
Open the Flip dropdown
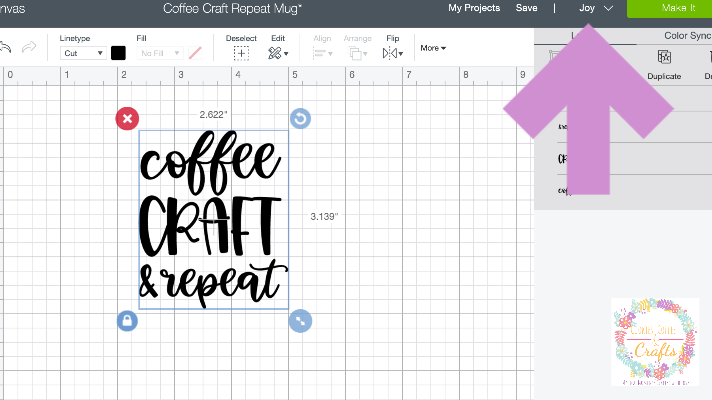coord(393,54)
